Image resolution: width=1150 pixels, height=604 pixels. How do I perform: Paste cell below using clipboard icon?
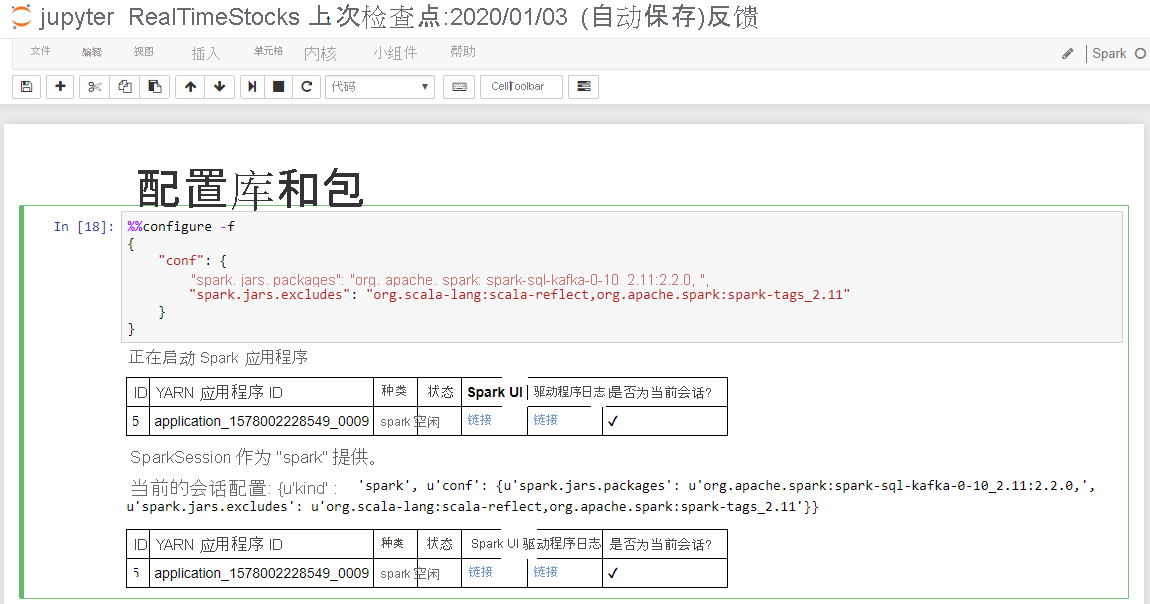tap(155, 86)
